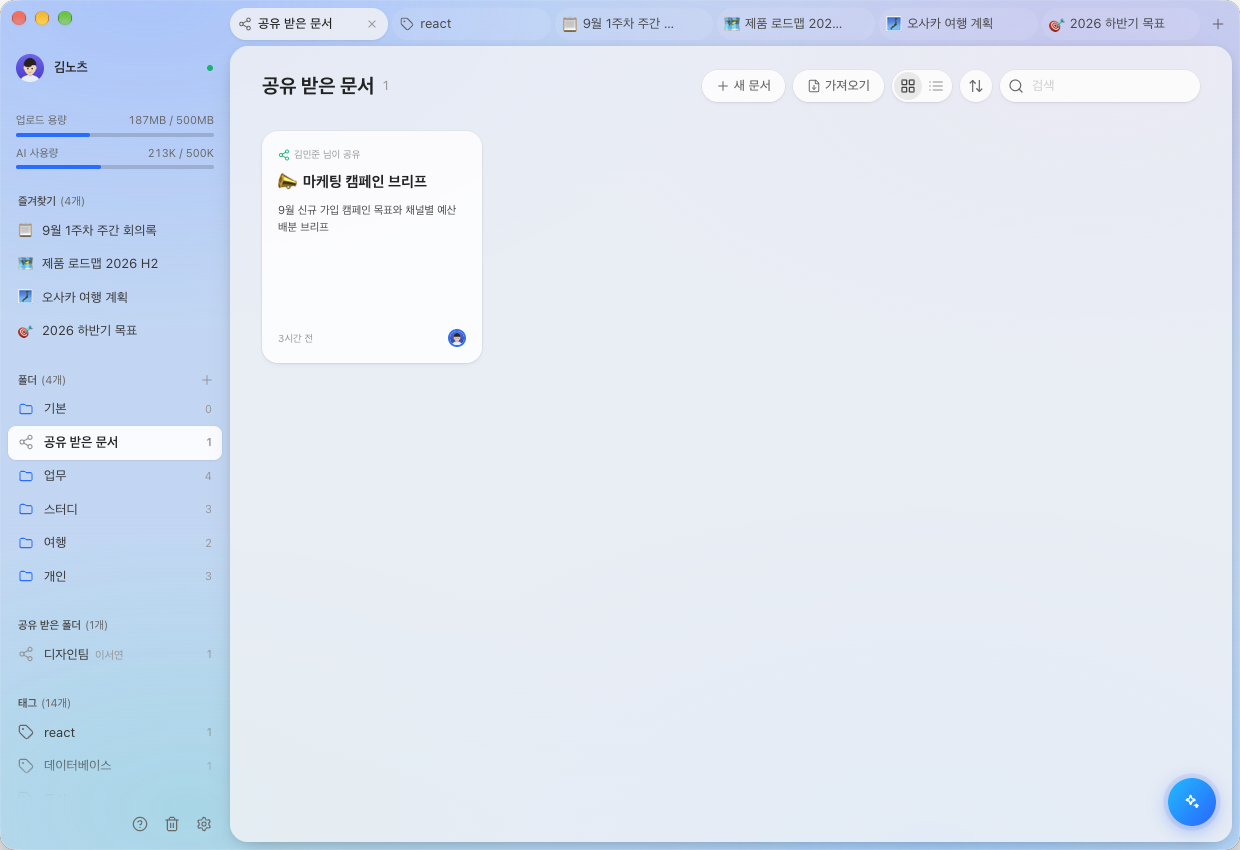
Task: Switch to grid view
Action: (x=908, y=86)
